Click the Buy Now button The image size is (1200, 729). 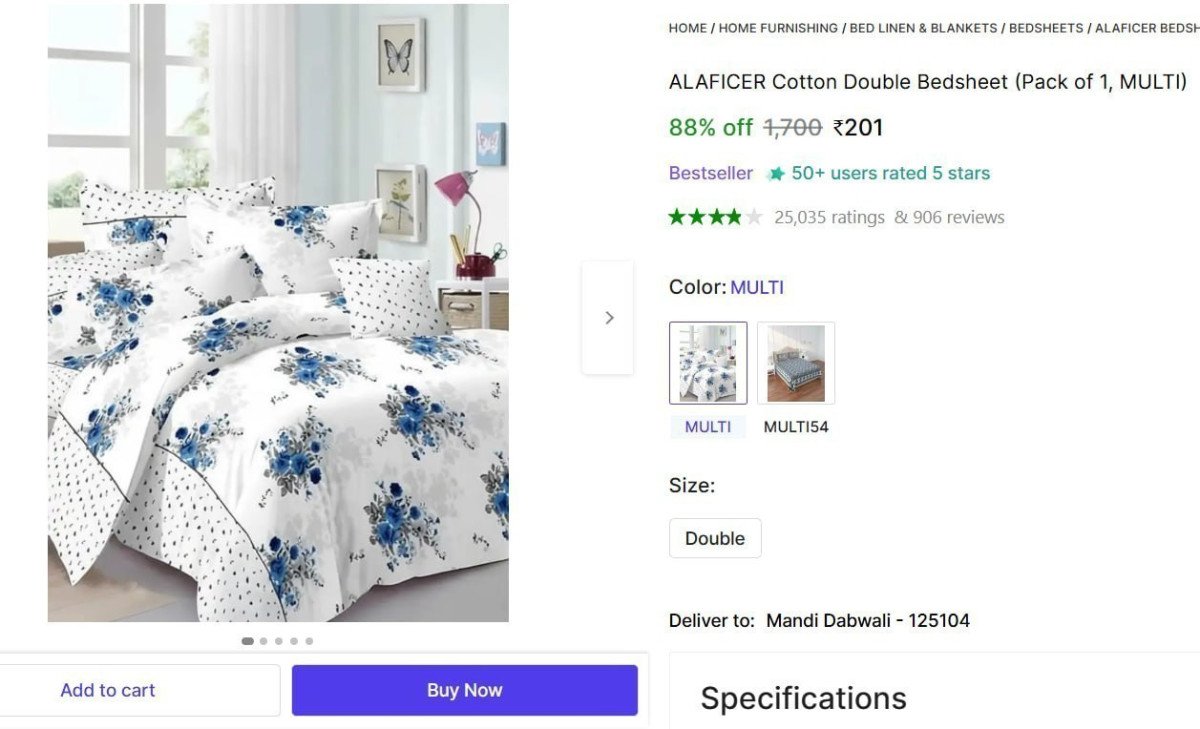(464, 690)
